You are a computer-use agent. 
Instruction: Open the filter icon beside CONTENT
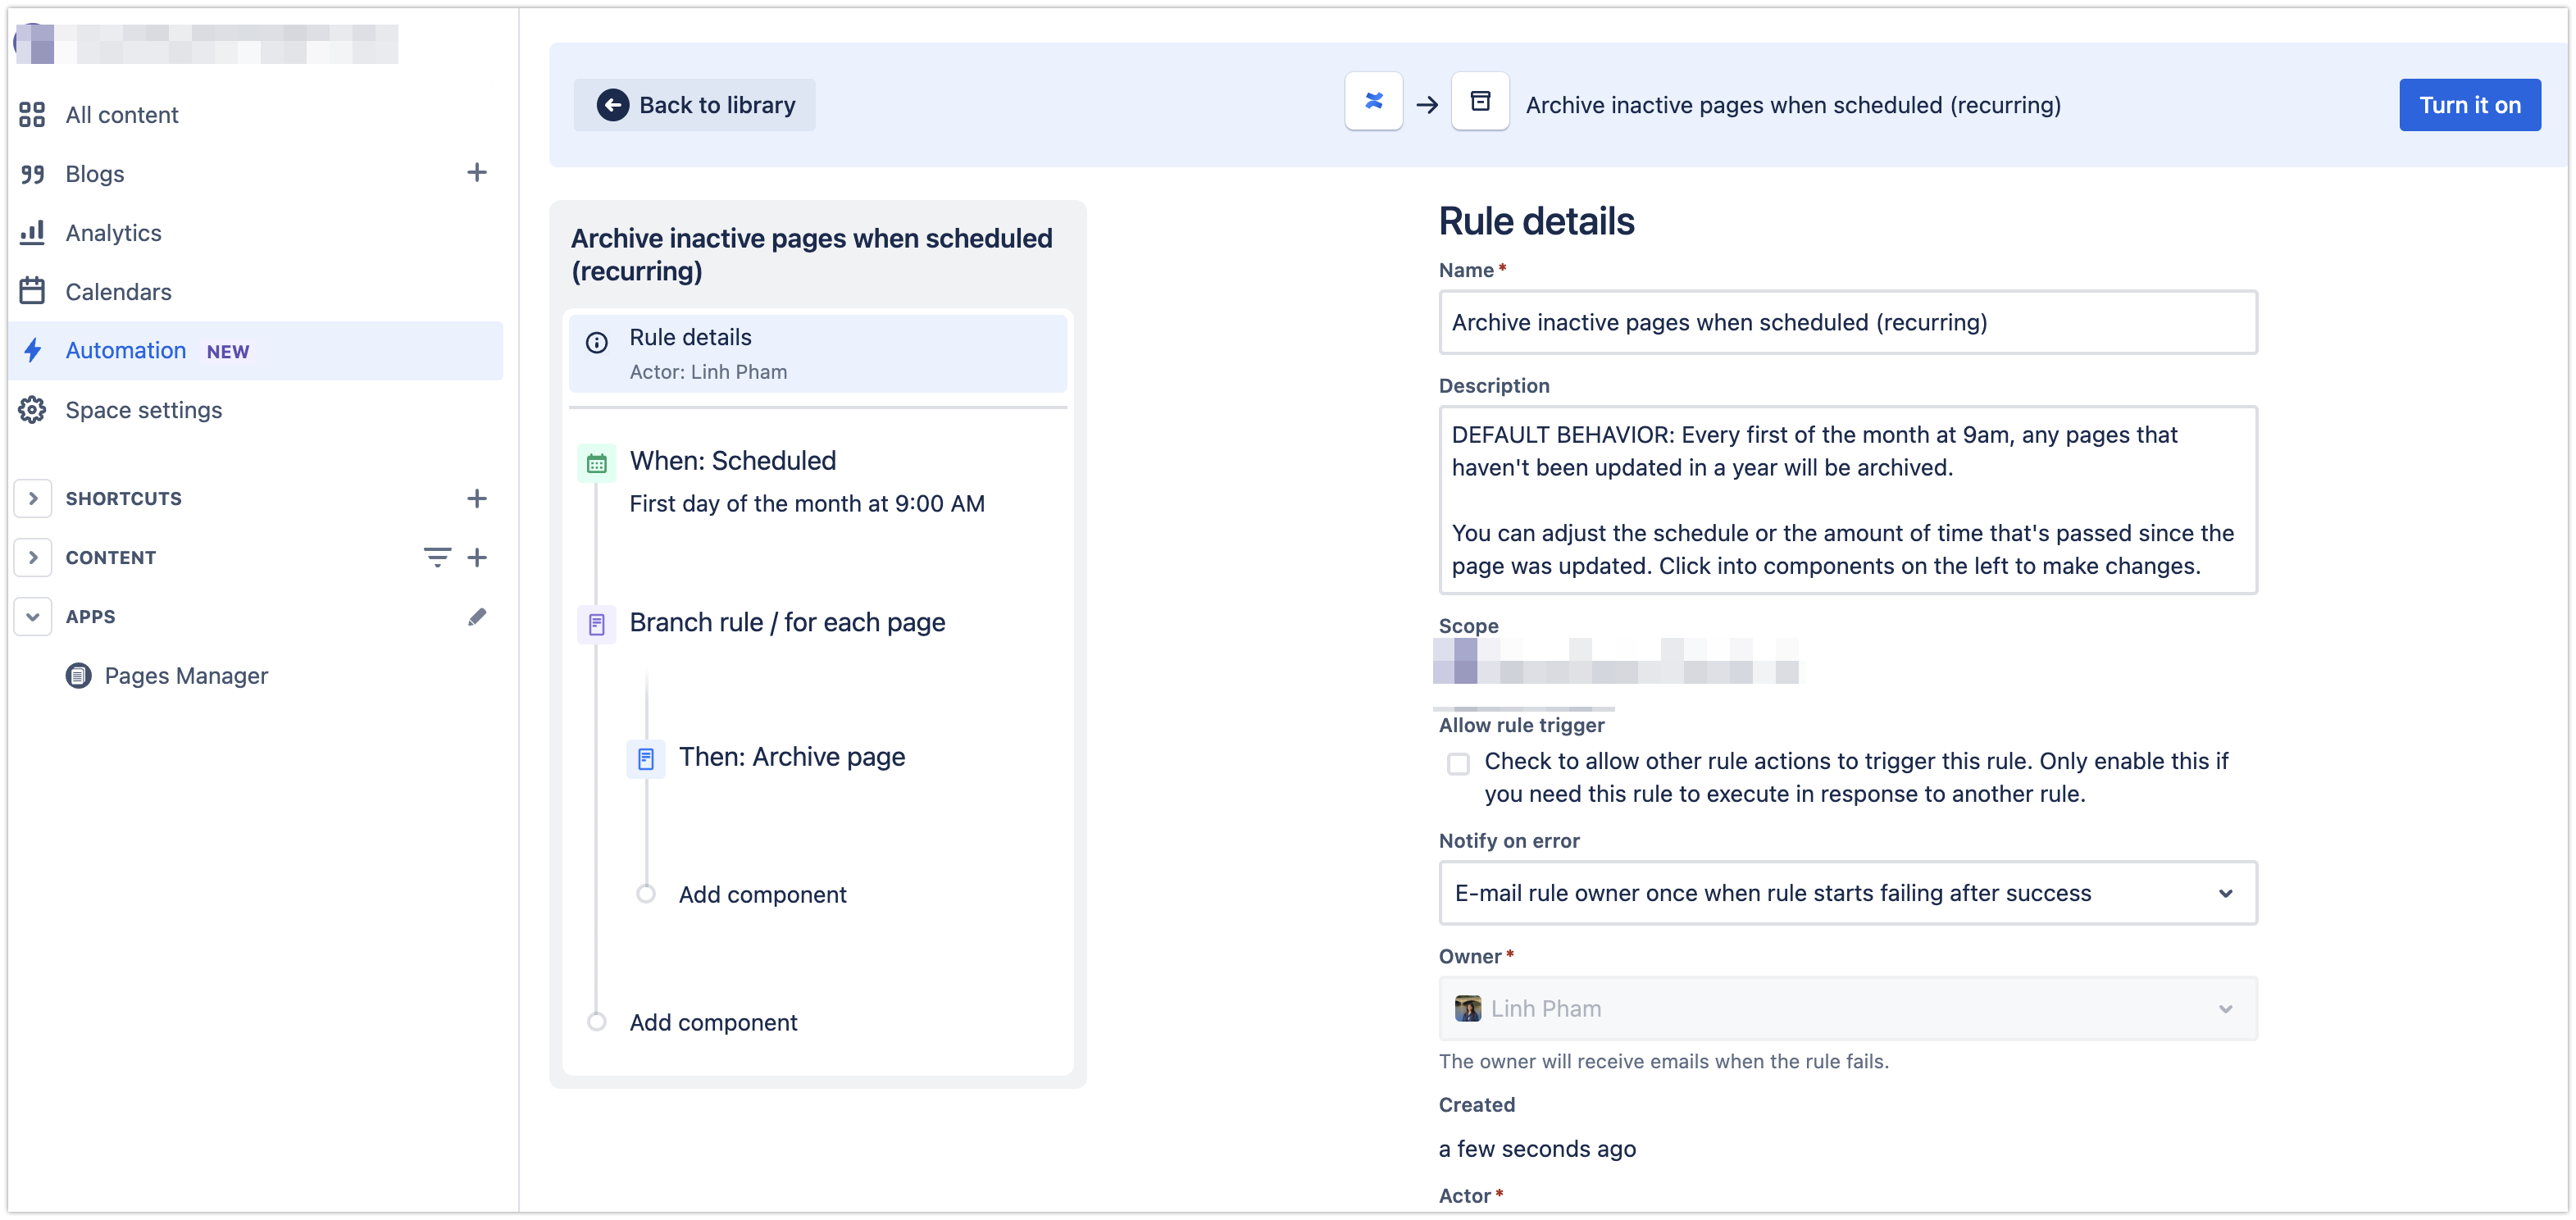(x=437, y=557)
